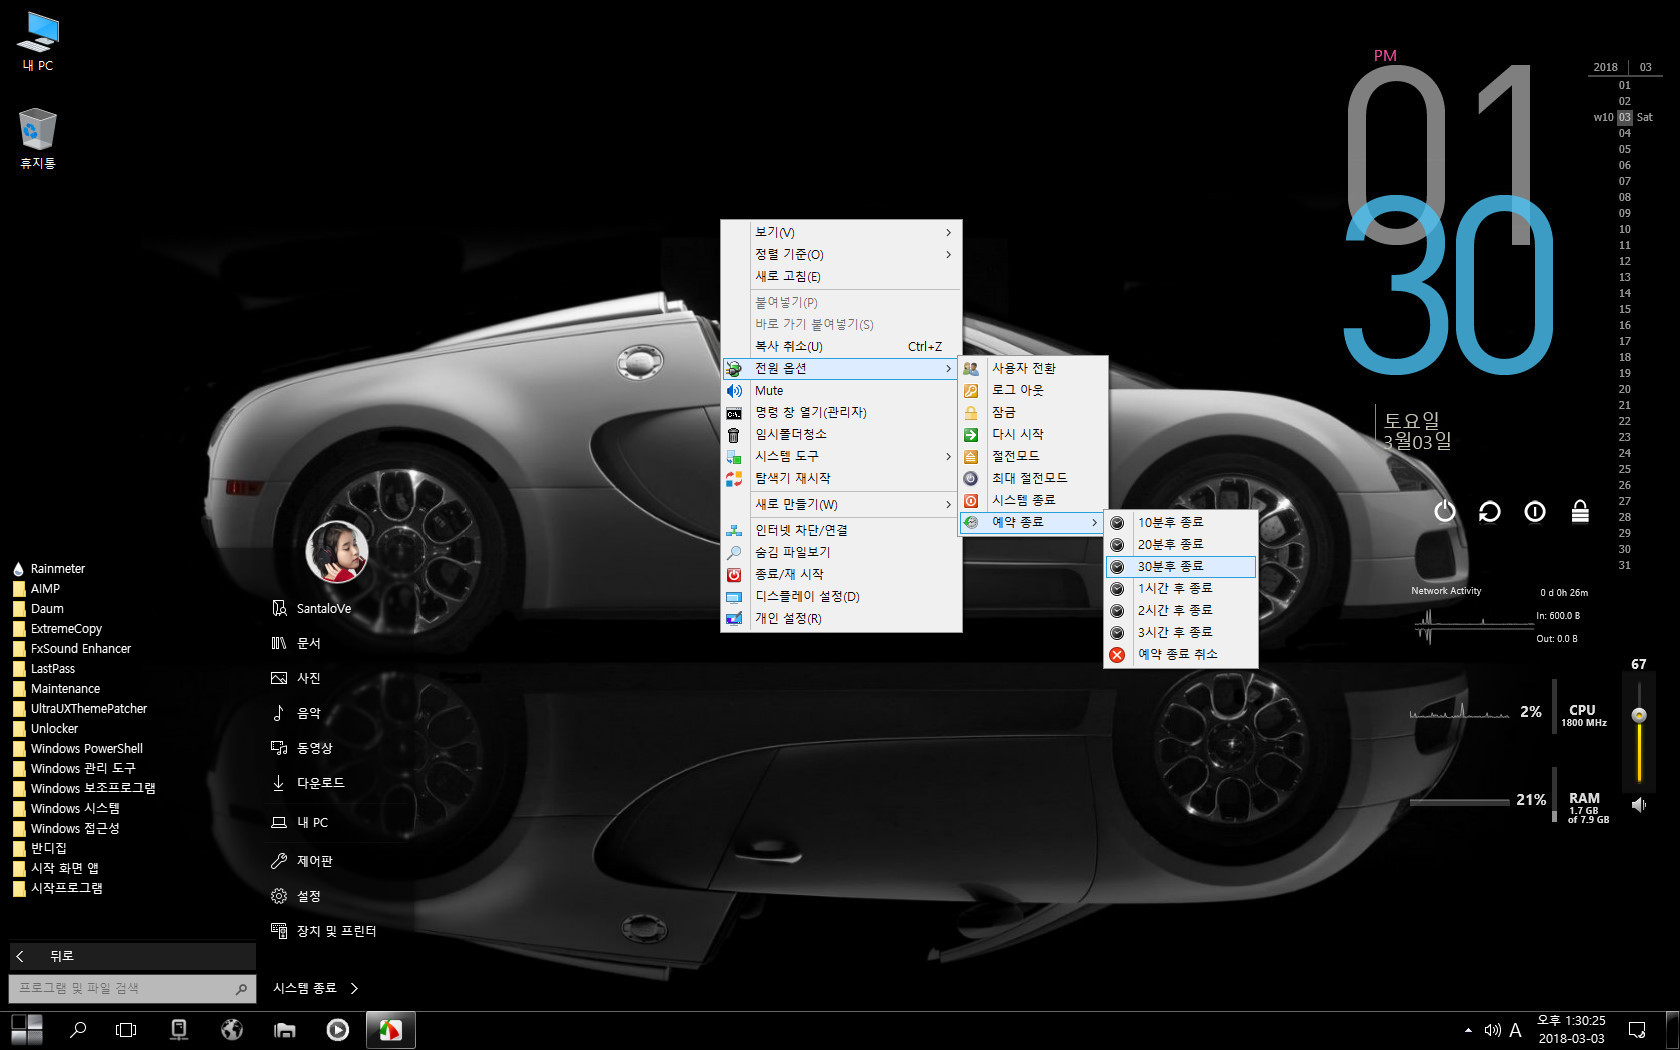Click the Rainmeter restart icon

(x=1489, y=511)
